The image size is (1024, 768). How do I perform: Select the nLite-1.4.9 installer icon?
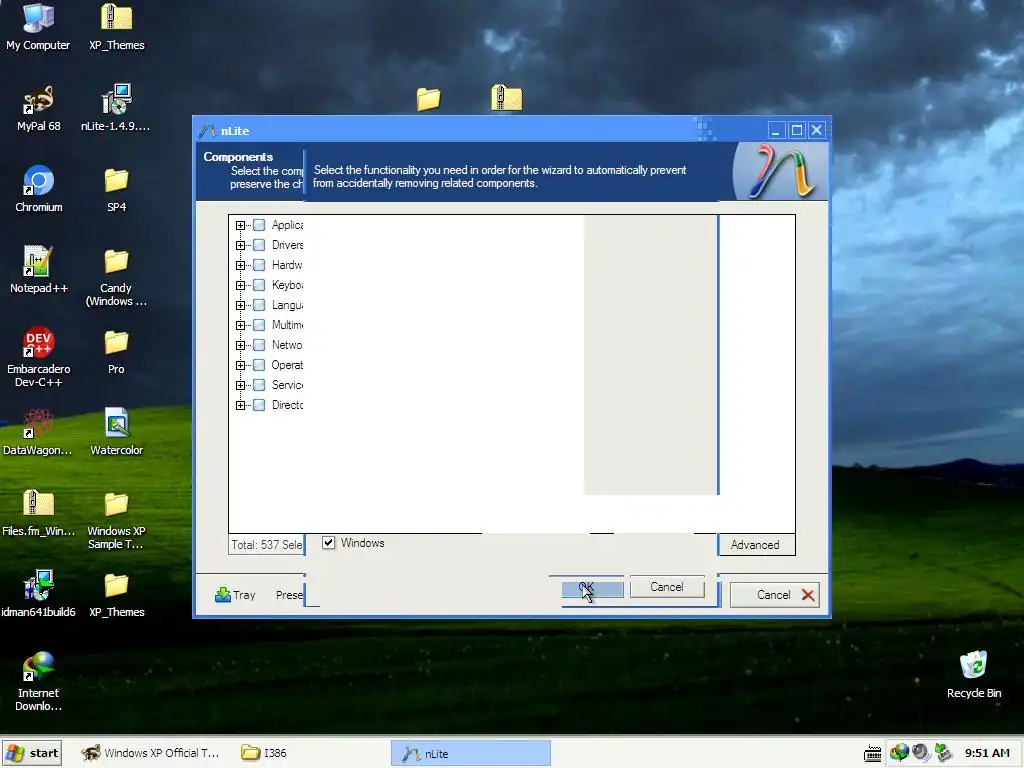click(116, 108)
